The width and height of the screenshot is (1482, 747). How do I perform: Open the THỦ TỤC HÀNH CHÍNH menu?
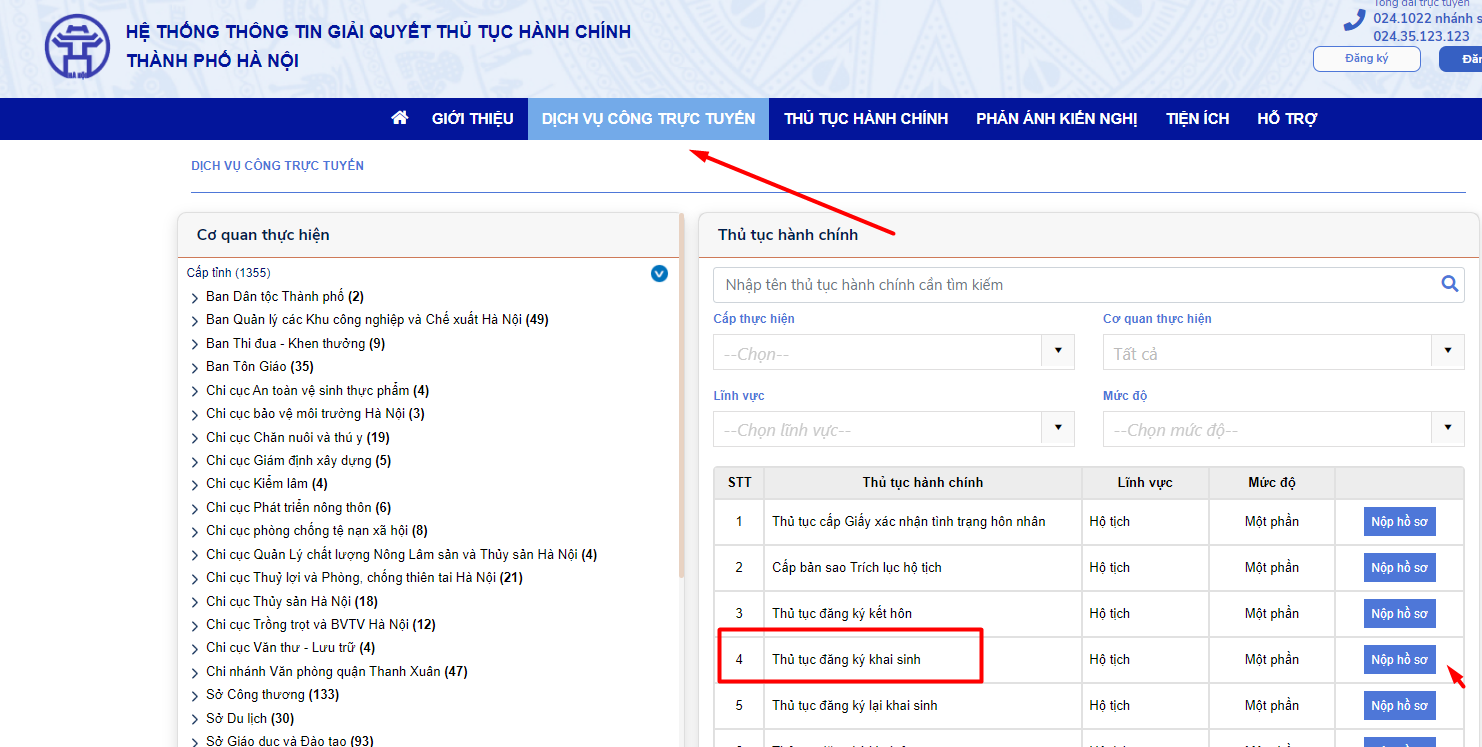click(x=864, y=118)
